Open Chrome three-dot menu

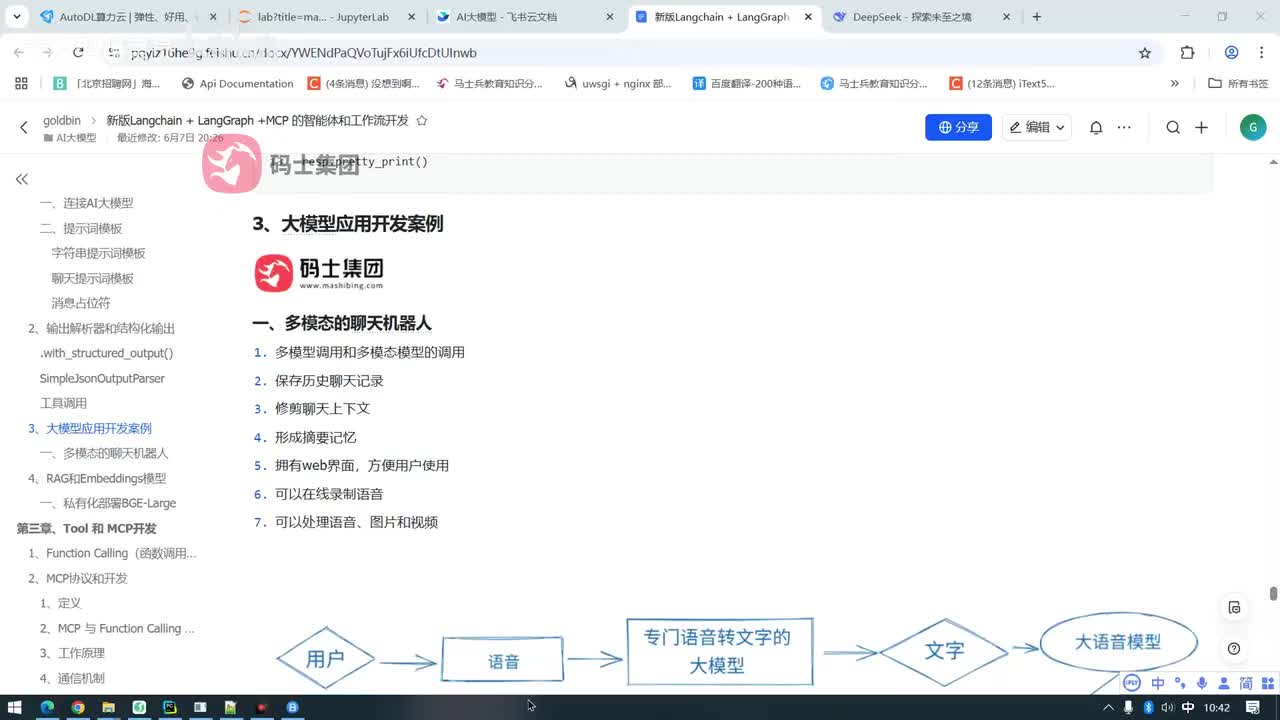pyautogui.click(x=1262, y=53)
